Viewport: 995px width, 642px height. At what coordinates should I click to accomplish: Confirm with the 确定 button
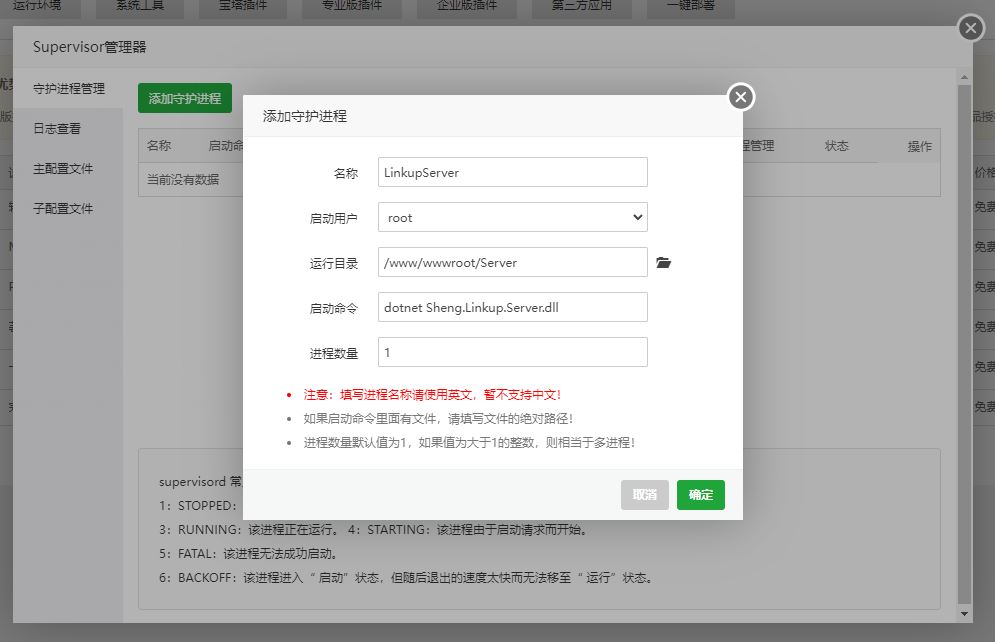[x=700, y=495]
